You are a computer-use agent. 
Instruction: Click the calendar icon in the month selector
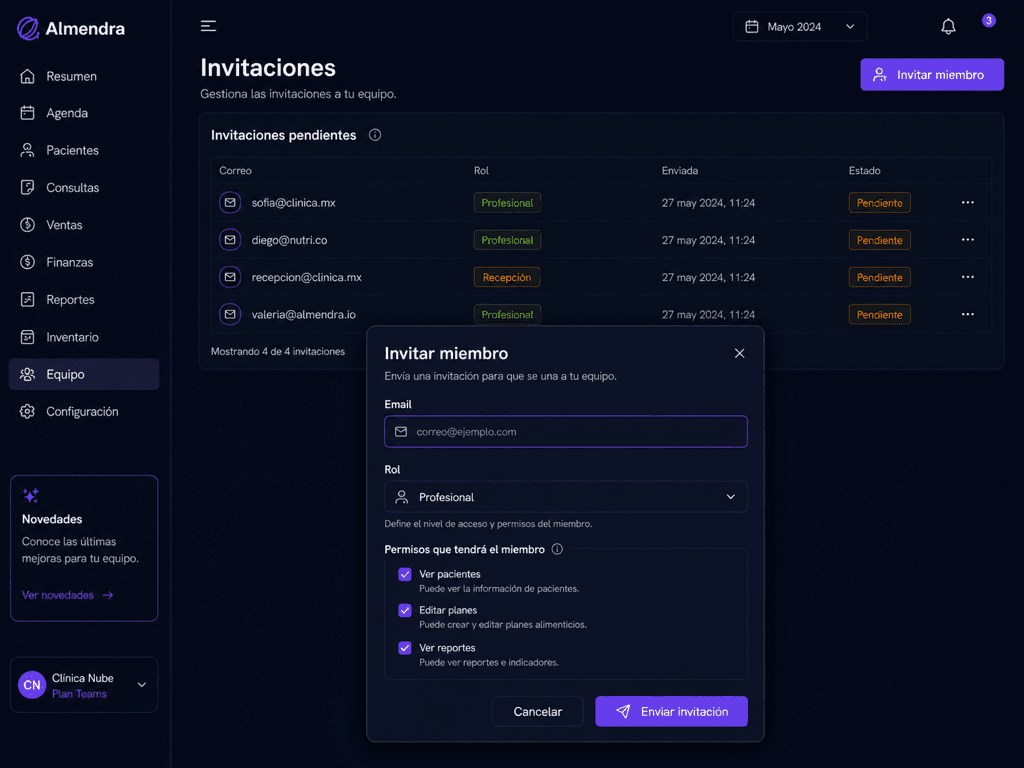[752, 27]
